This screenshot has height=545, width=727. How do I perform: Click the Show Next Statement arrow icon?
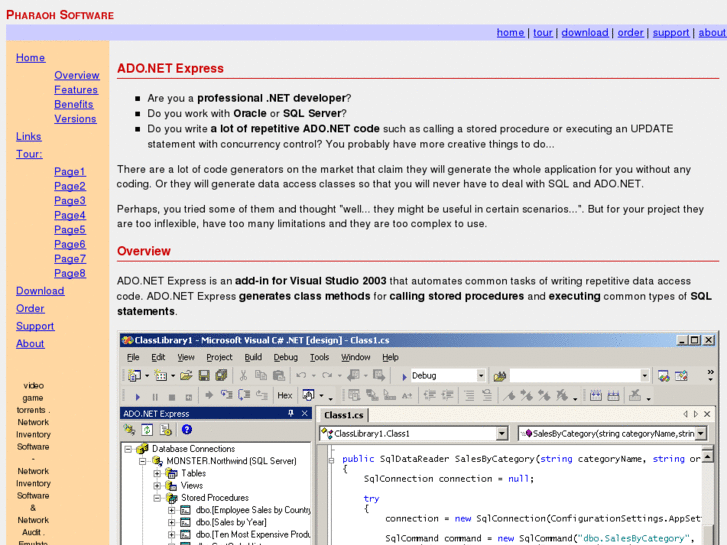[209, 395]
